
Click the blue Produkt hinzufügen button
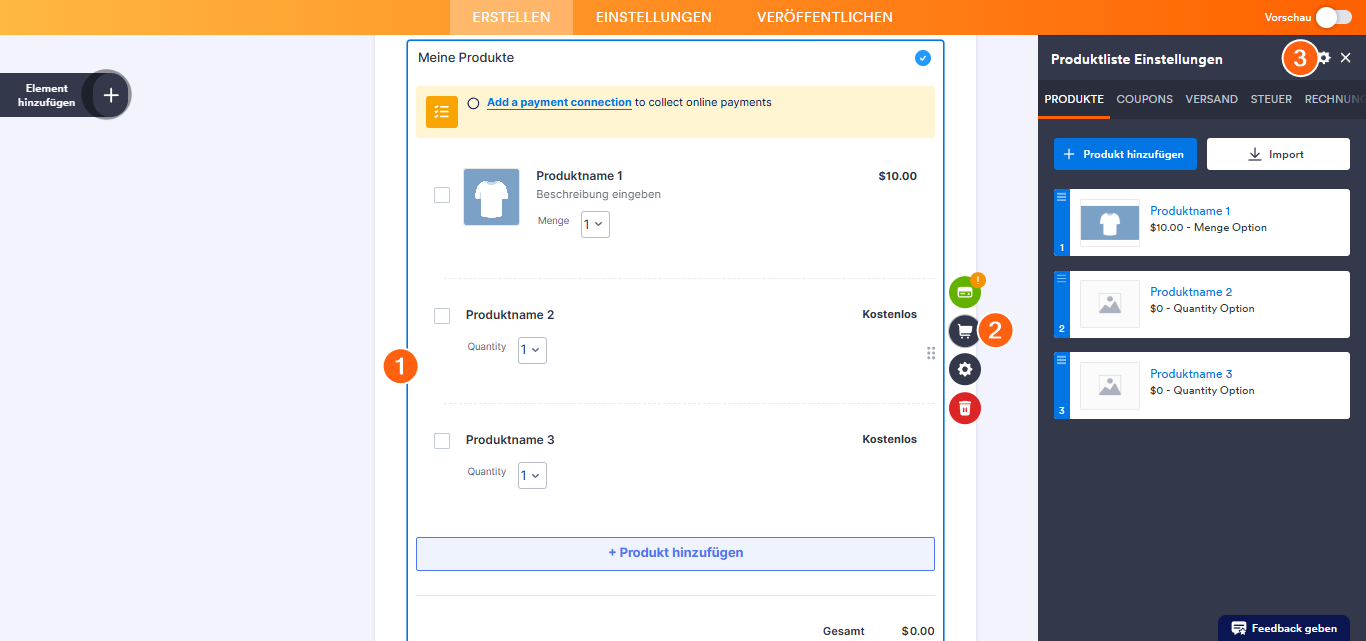[1124, 154]
